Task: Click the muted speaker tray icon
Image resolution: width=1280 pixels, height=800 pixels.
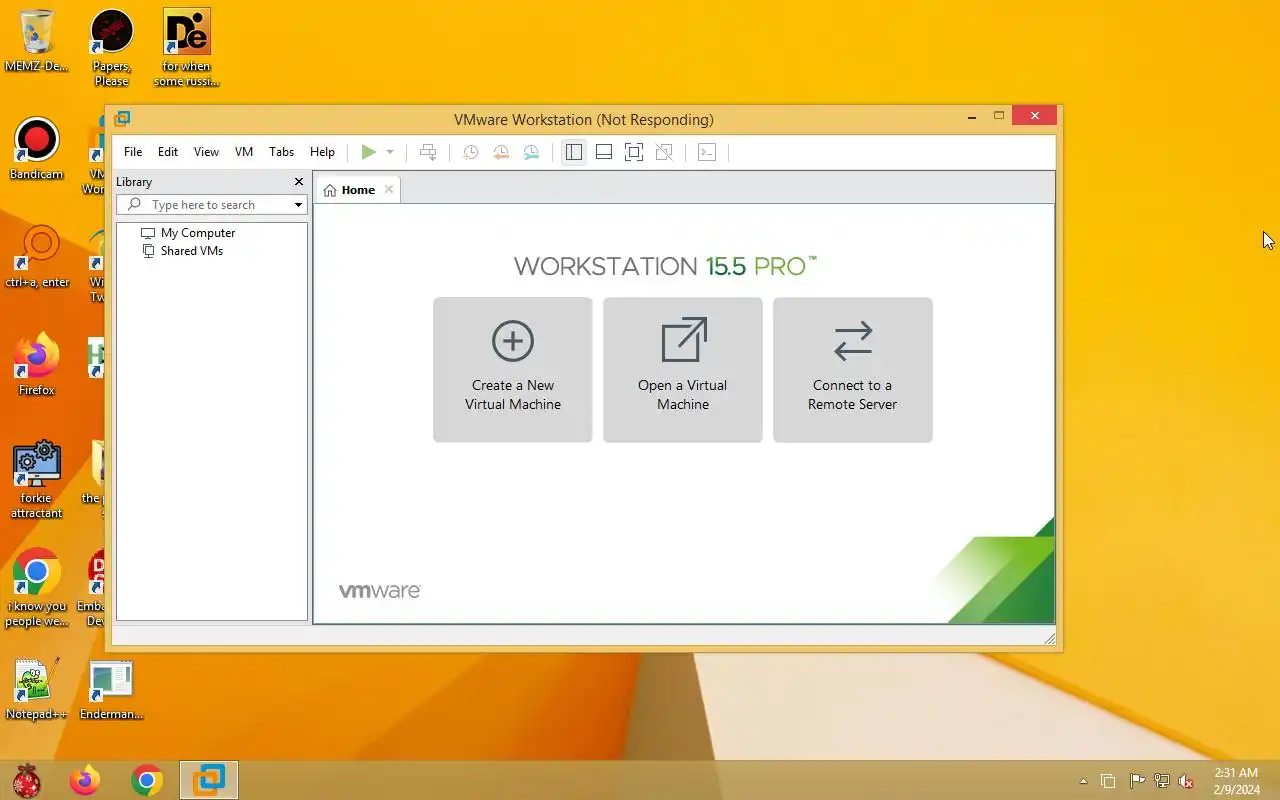Action: 1186,781
